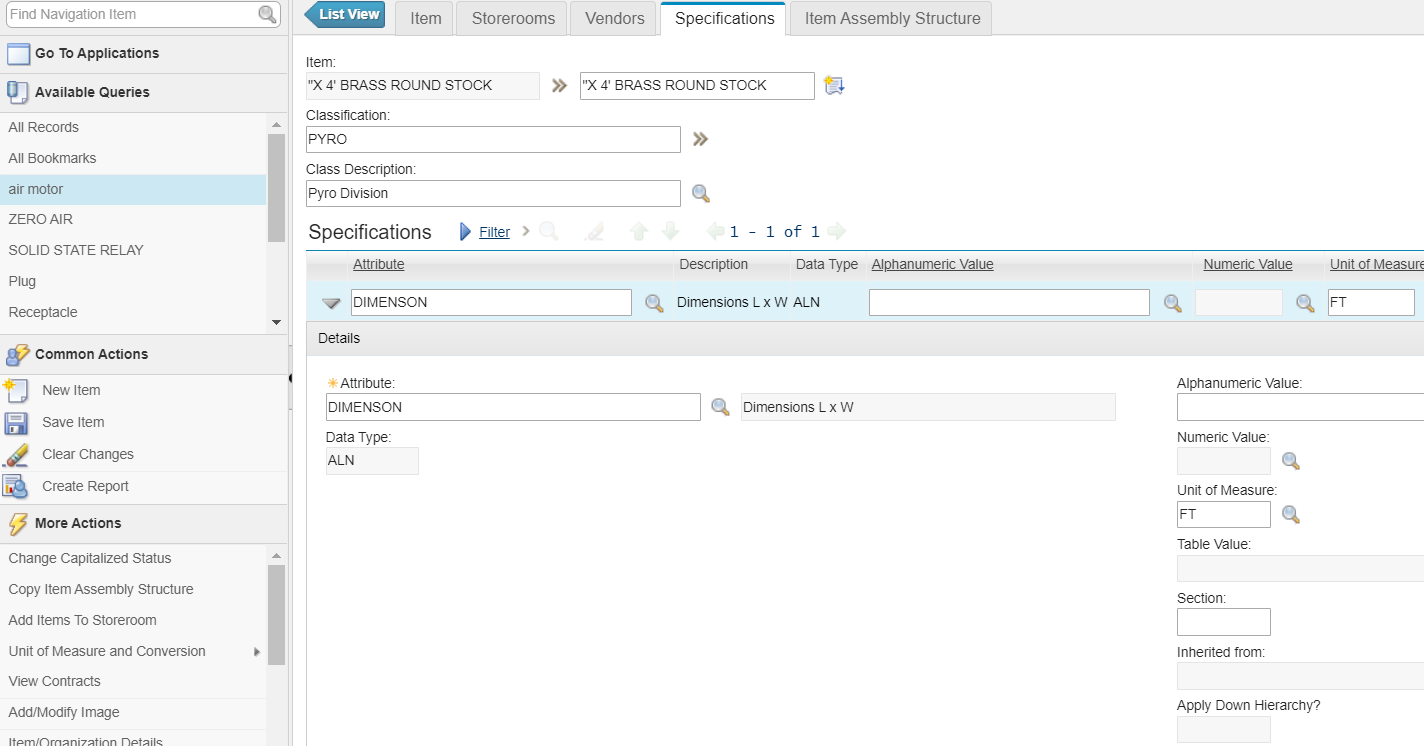Click the Save Item icon
Image resolution: width=1424 pixels, height=746 pixels.
[x=16, y=423]
